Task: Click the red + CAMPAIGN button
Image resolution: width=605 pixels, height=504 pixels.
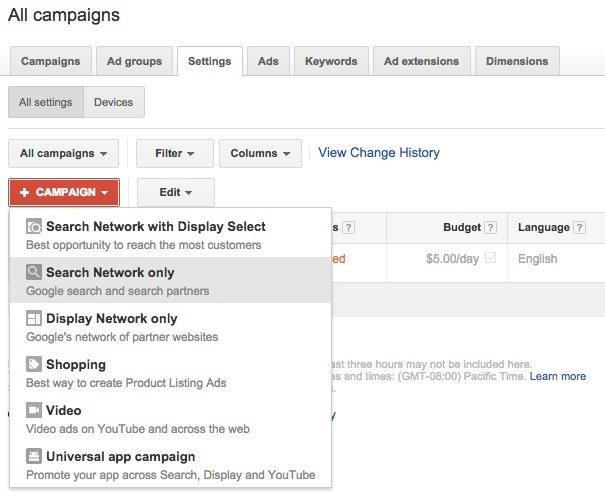Action: 64,192
